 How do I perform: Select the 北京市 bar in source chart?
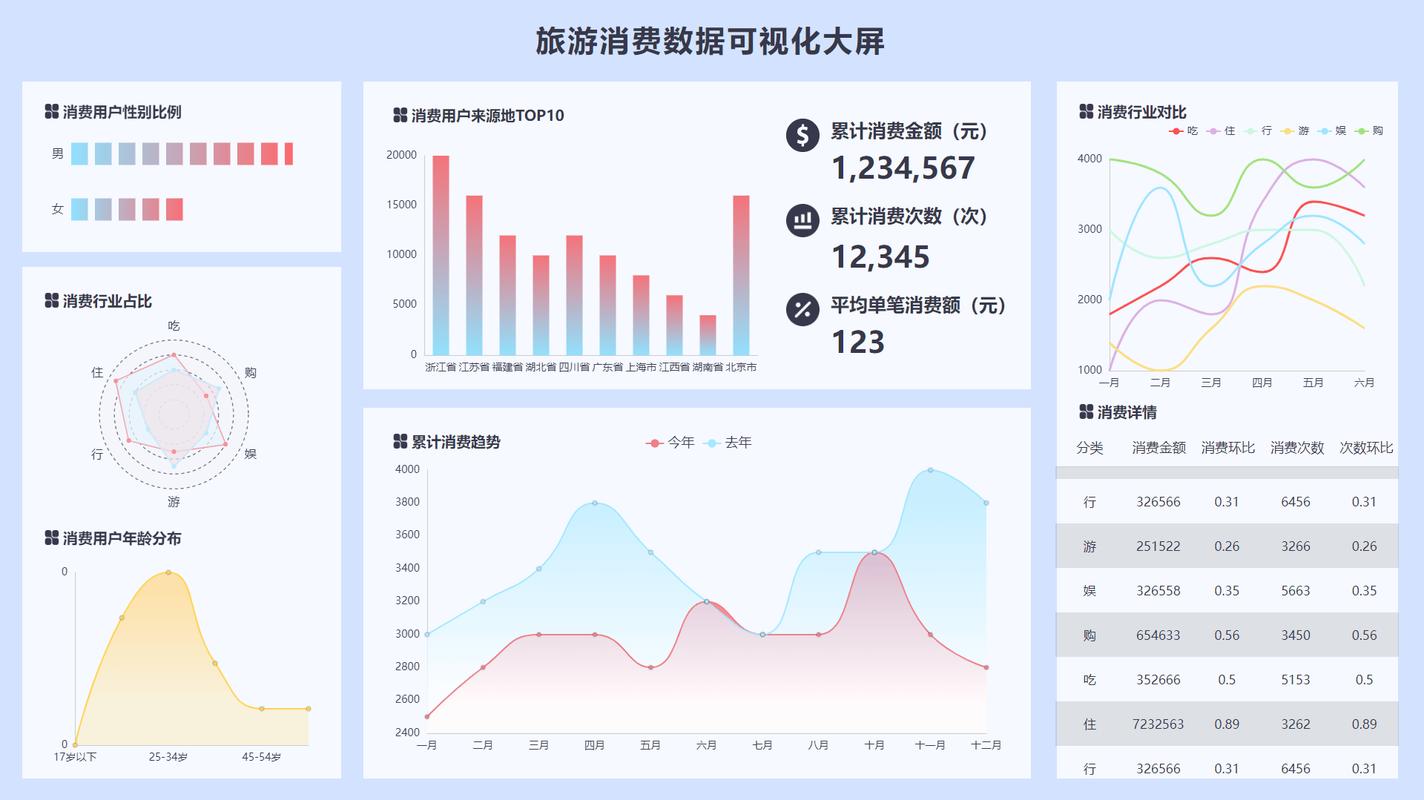point(741,275)
